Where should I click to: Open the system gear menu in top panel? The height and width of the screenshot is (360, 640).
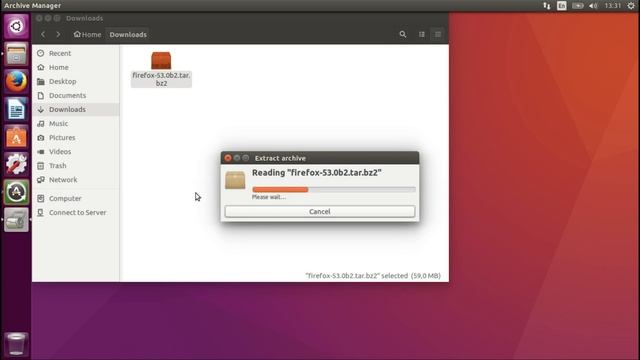pyautogui.click(x=631, y=5)
